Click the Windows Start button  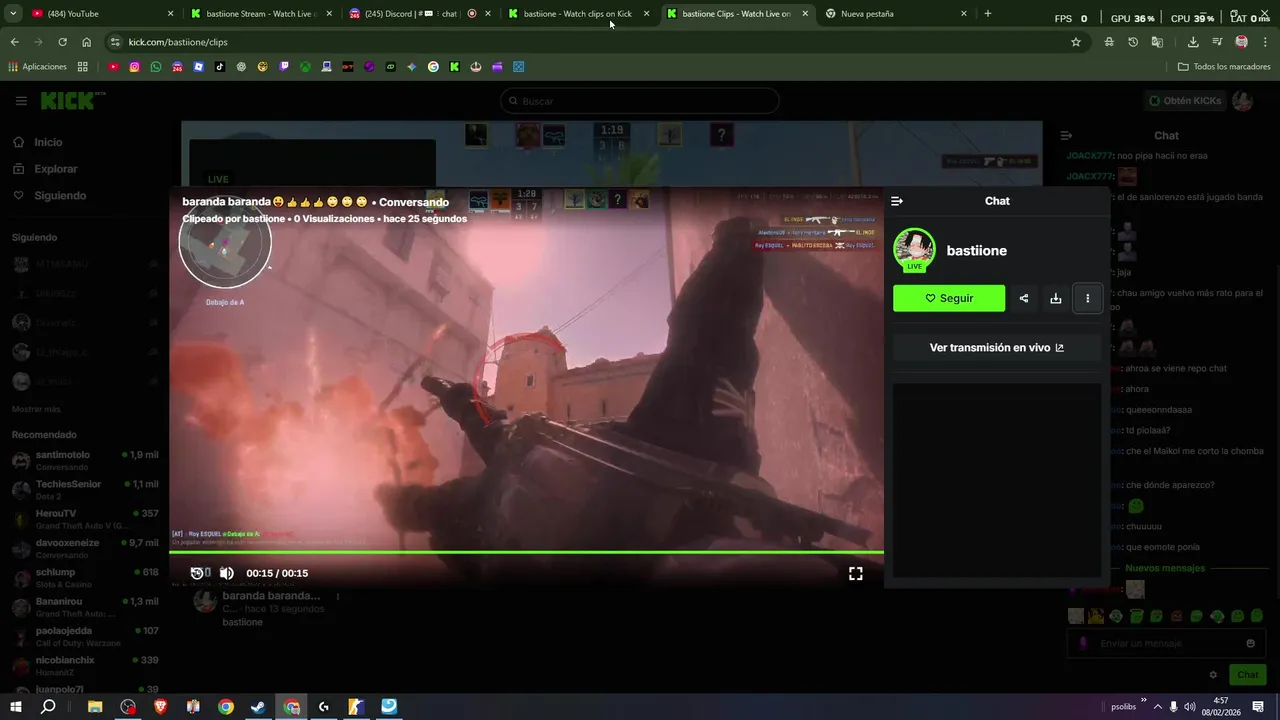point(16,707)
